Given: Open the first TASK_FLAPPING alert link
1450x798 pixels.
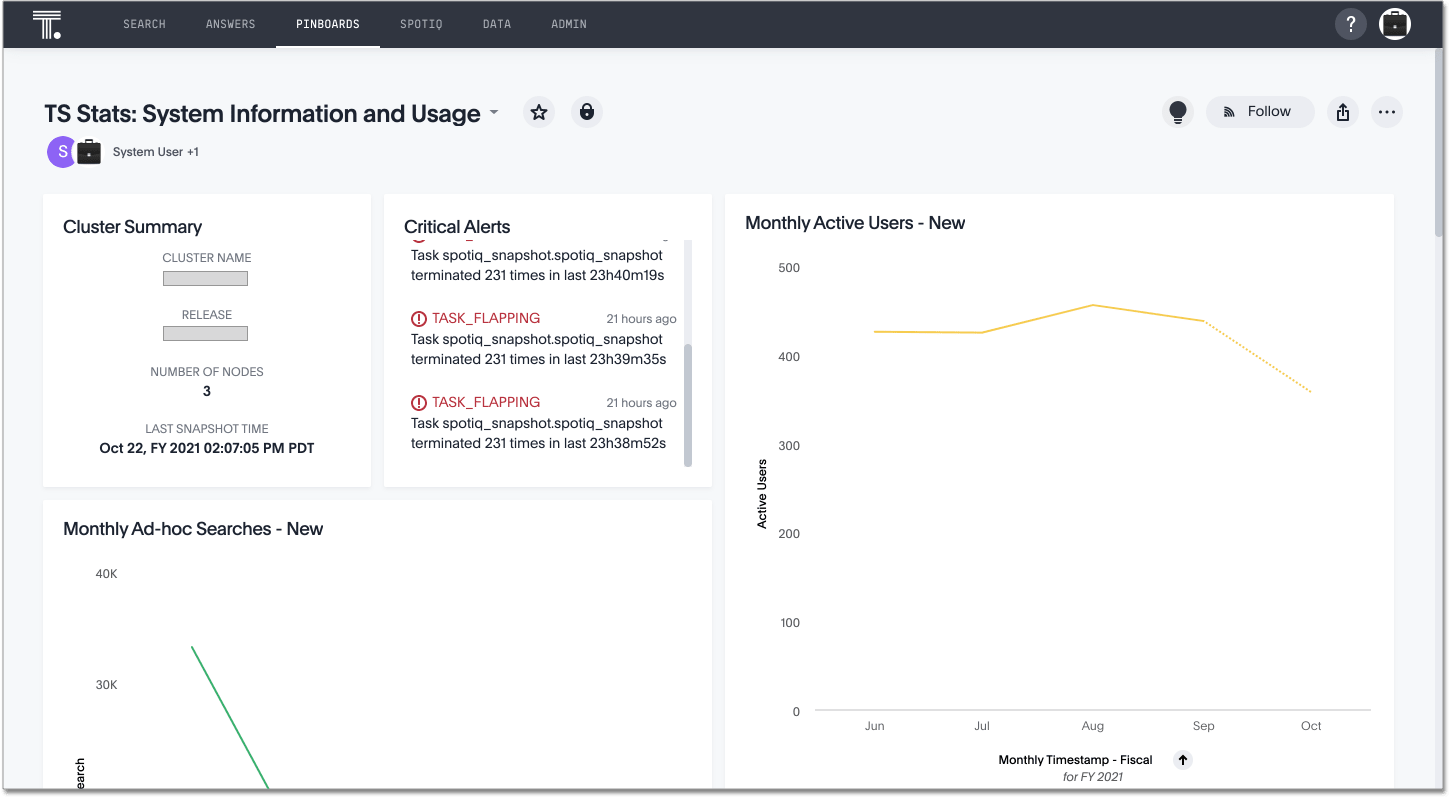Looking at the screenshot, I should pyautogui.click(x=484, y=318).
